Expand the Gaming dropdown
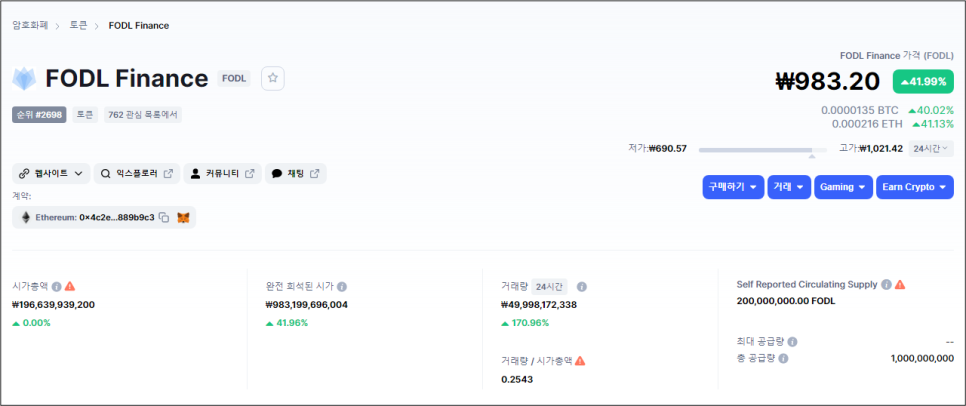 coord(842,187)
